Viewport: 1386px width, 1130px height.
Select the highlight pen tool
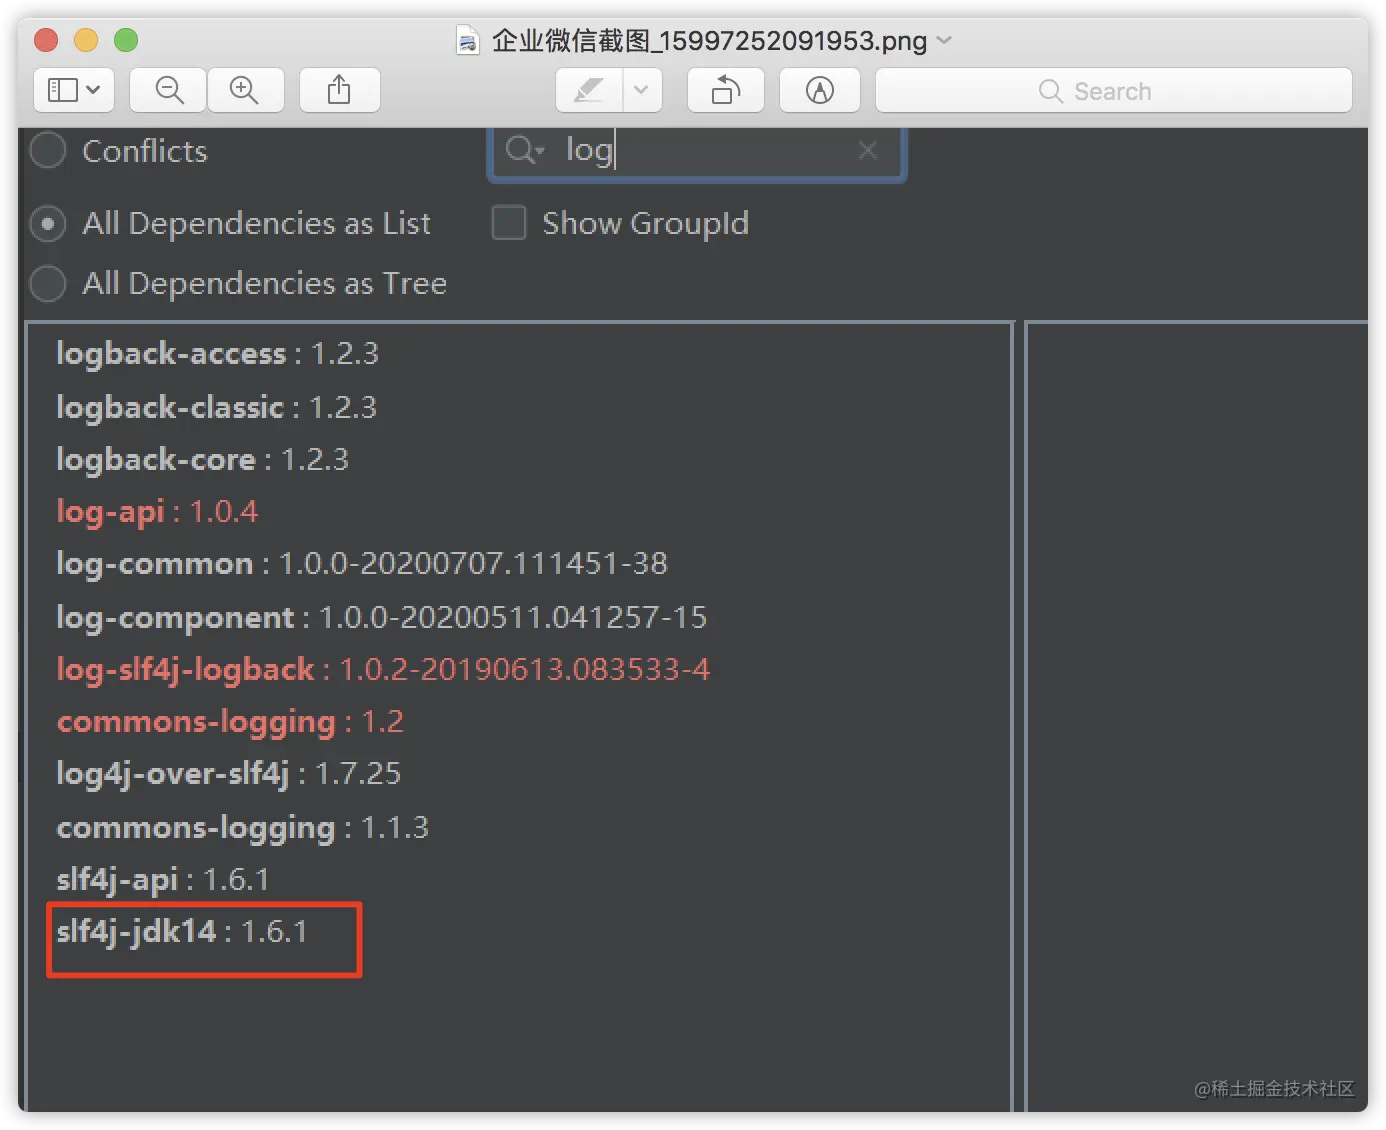(589, 90)
